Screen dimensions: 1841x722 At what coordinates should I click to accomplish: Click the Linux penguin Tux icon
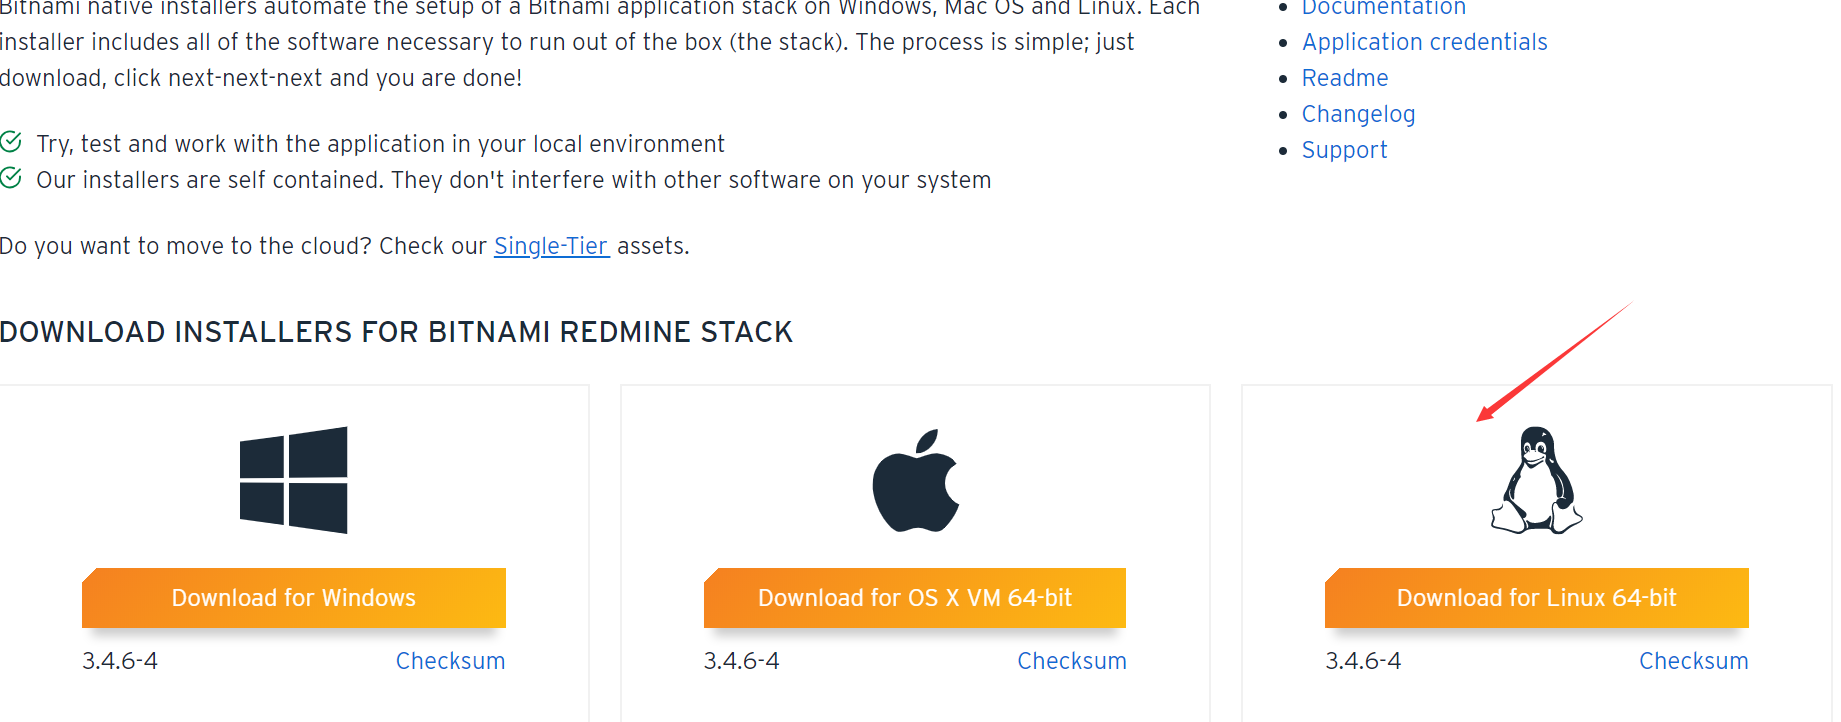coord(1535,480)
